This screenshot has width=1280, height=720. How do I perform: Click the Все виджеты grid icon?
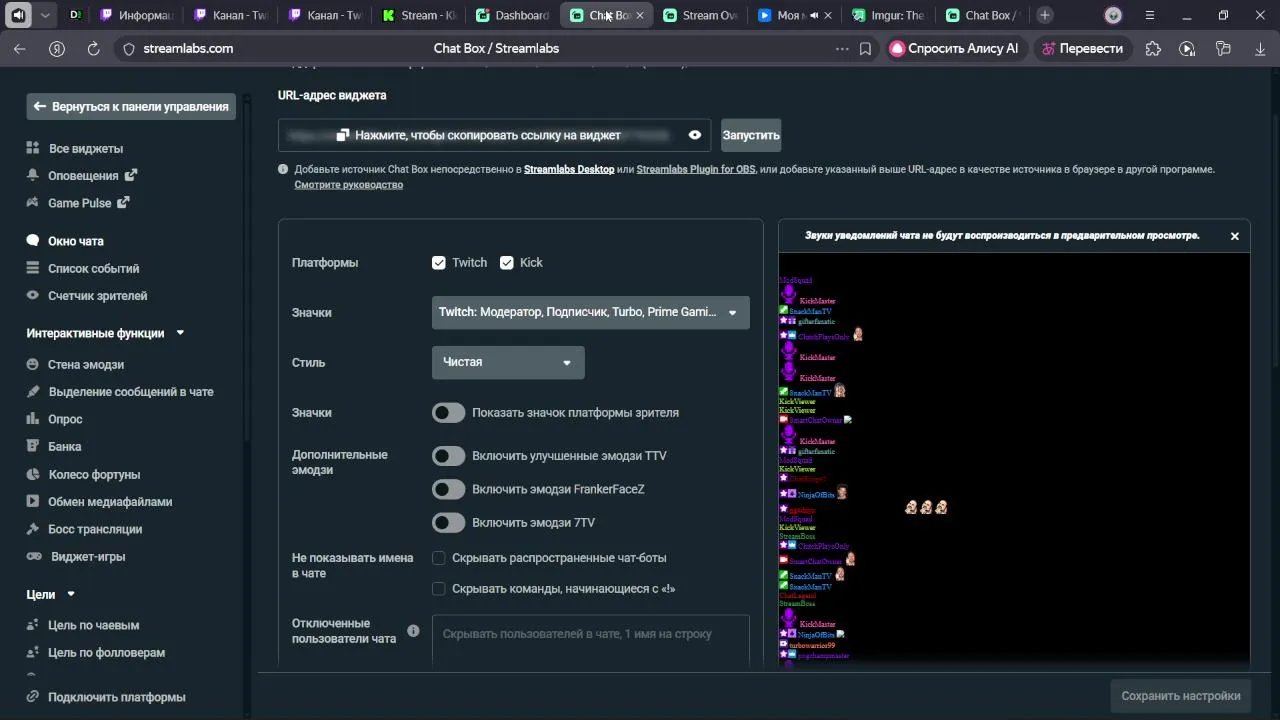[33, 148]
